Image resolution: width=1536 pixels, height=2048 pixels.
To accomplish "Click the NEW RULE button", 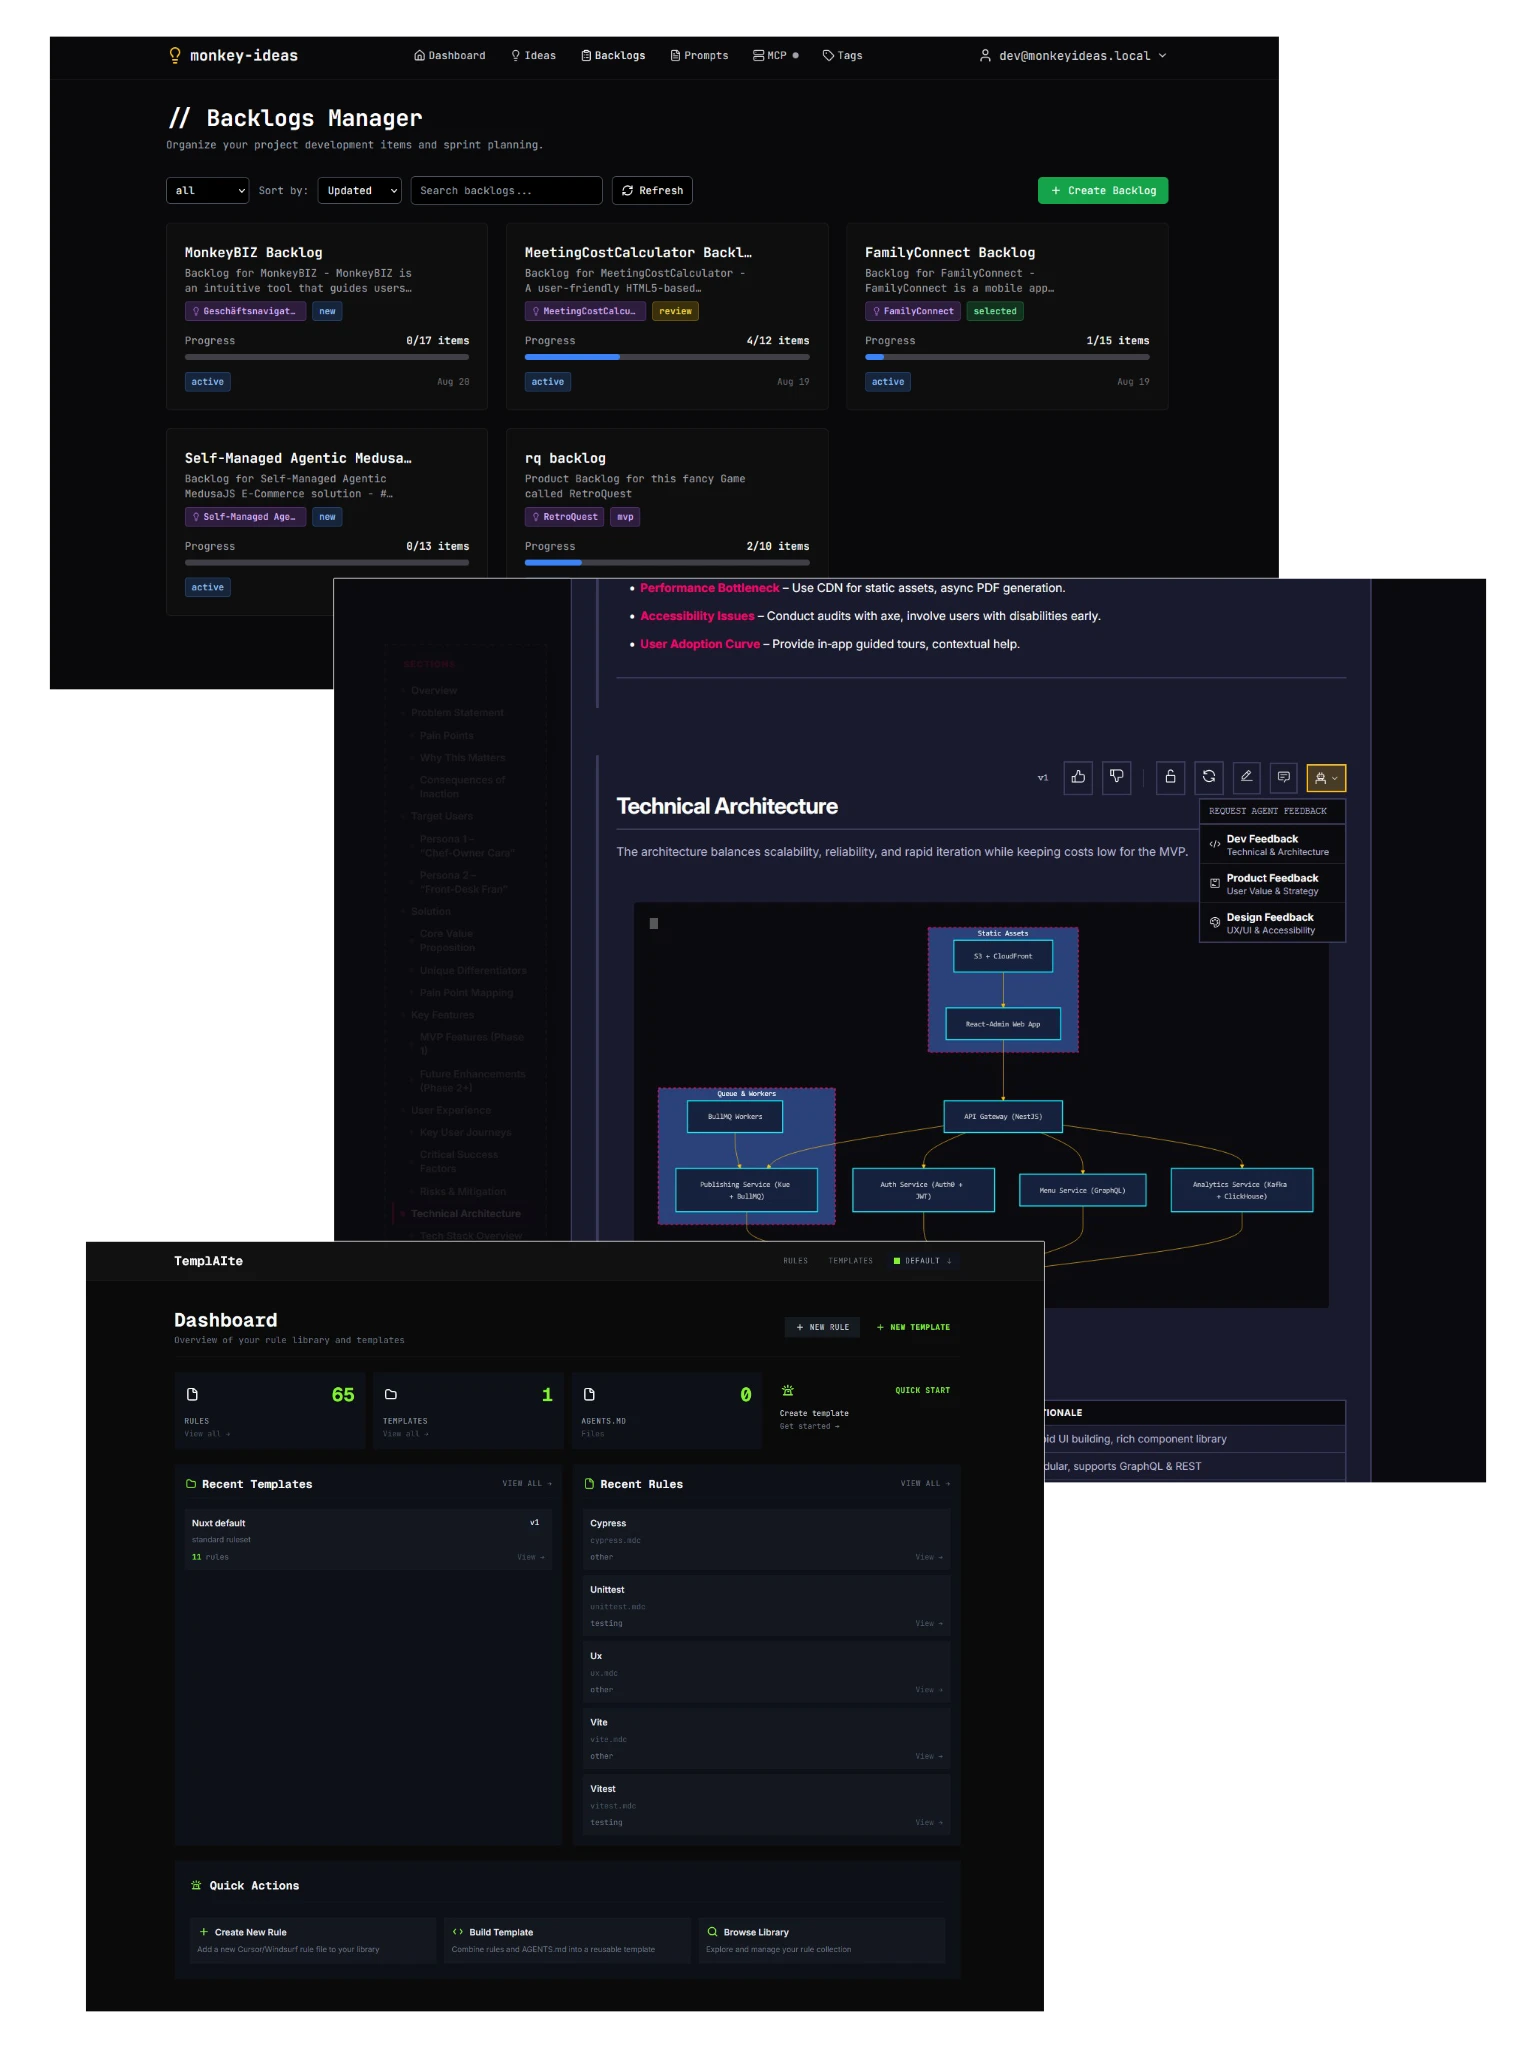I will (x=822, y=1328).
